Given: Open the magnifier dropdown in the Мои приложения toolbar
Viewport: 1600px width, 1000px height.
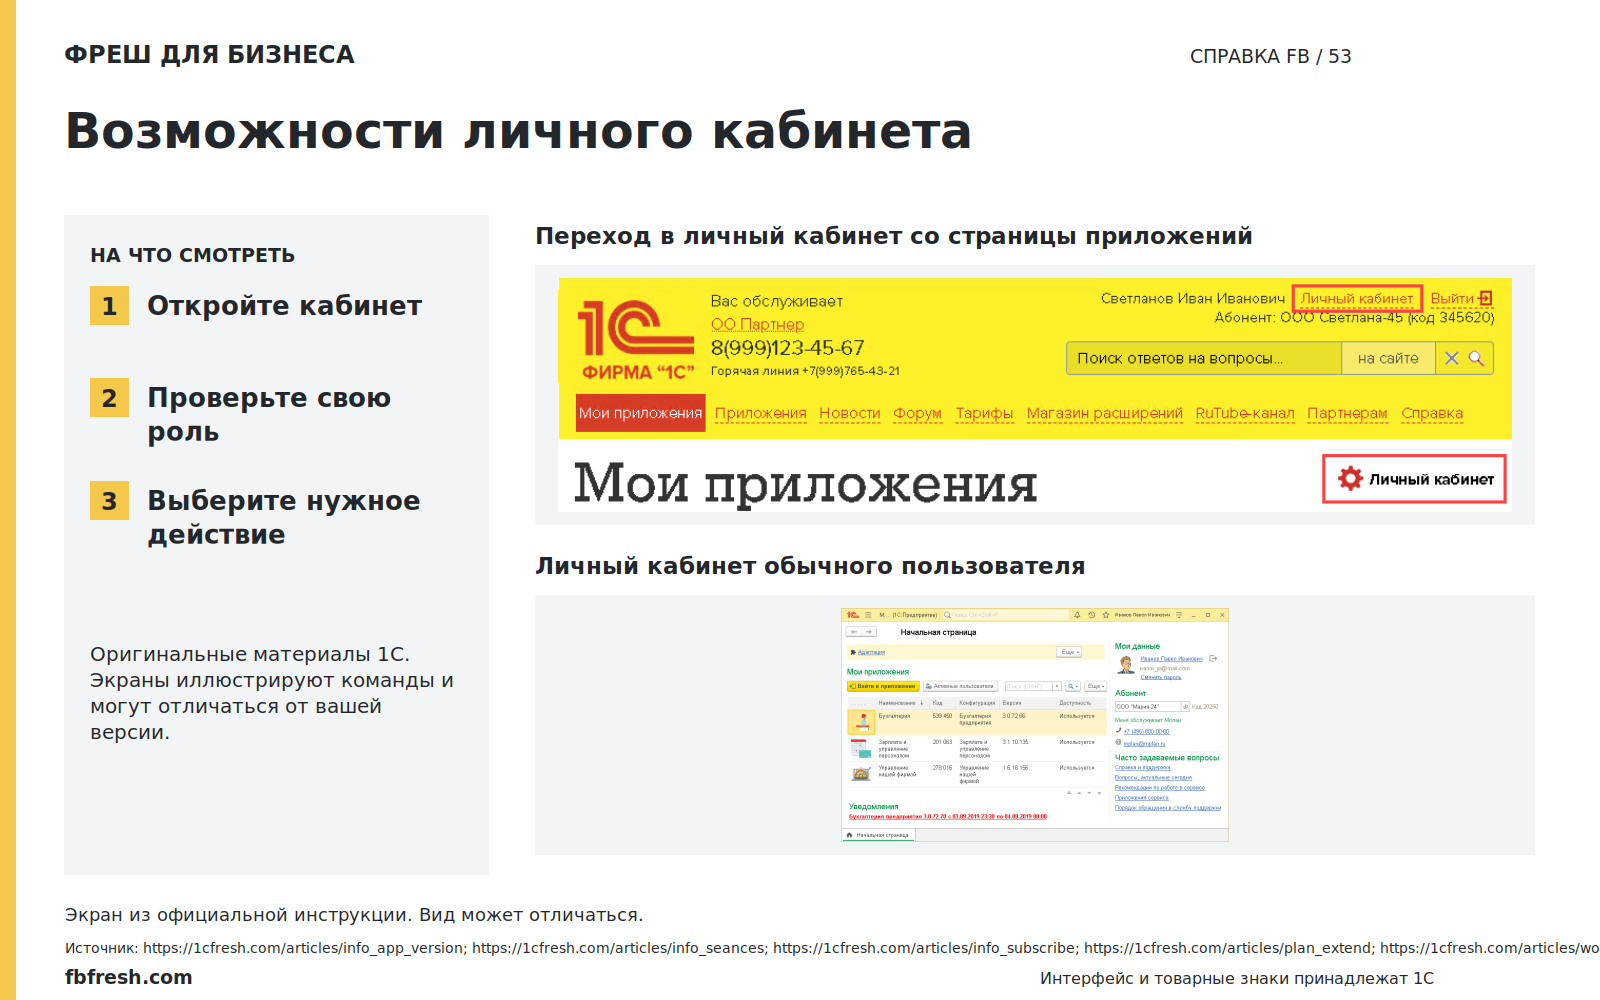Looking at the screenshot, I should [x=1073, y=686].
